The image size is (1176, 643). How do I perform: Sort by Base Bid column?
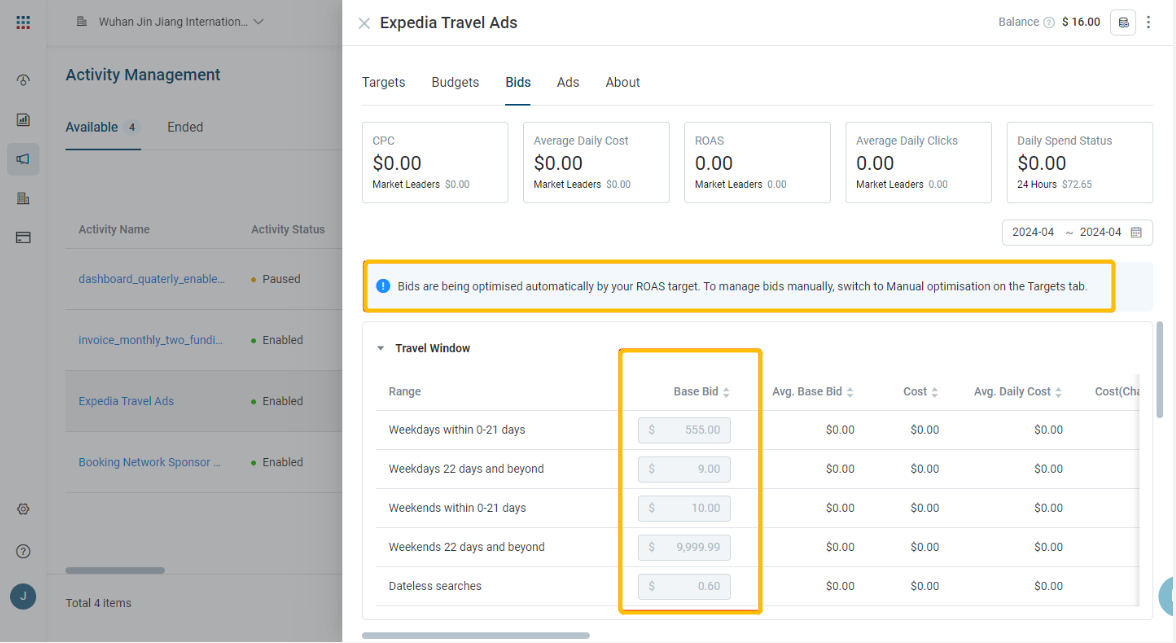[726, 392]
